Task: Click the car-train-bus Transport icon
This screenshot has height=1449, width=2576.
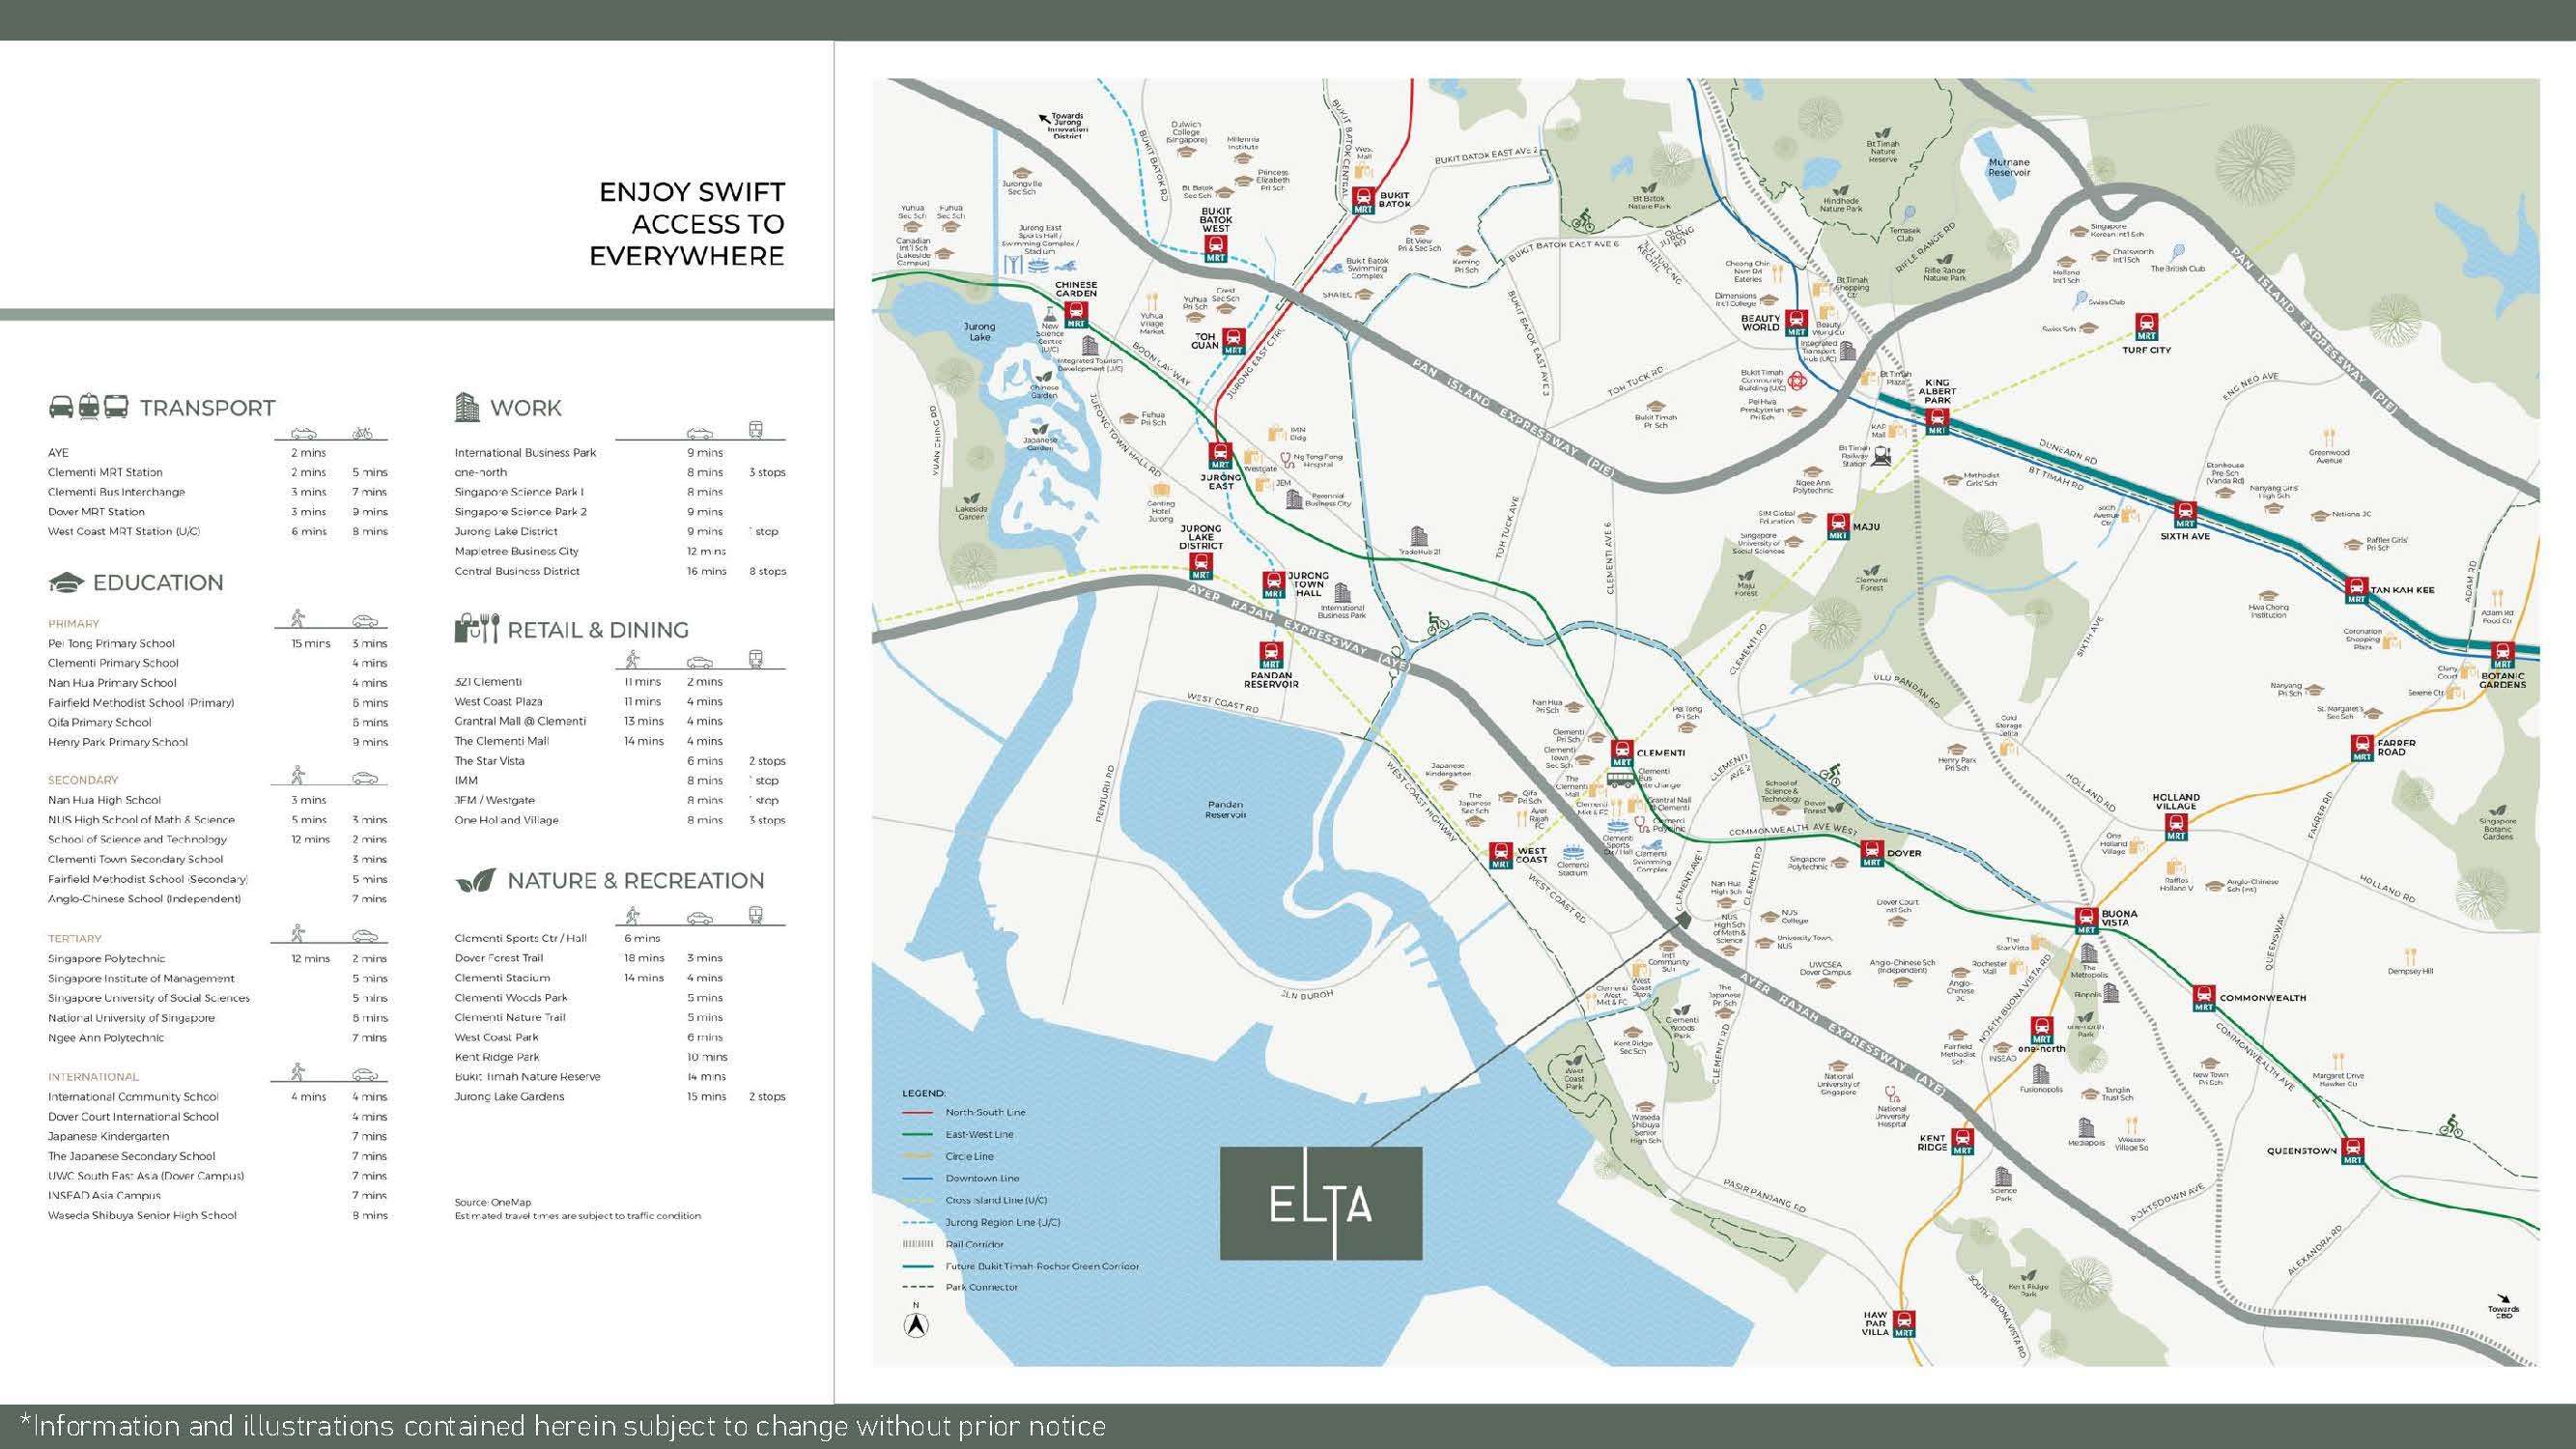Action: pos(88,407)
